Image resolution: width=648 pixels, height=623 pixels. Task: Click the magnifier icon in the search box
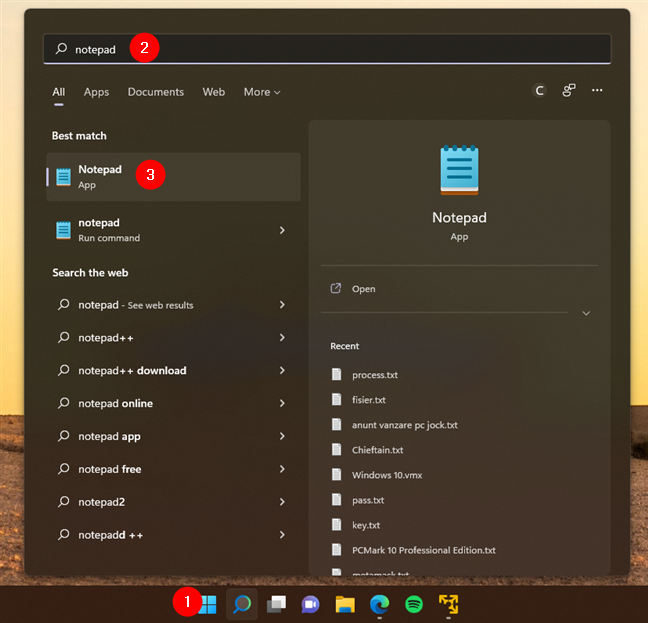[x=61, y=49]
